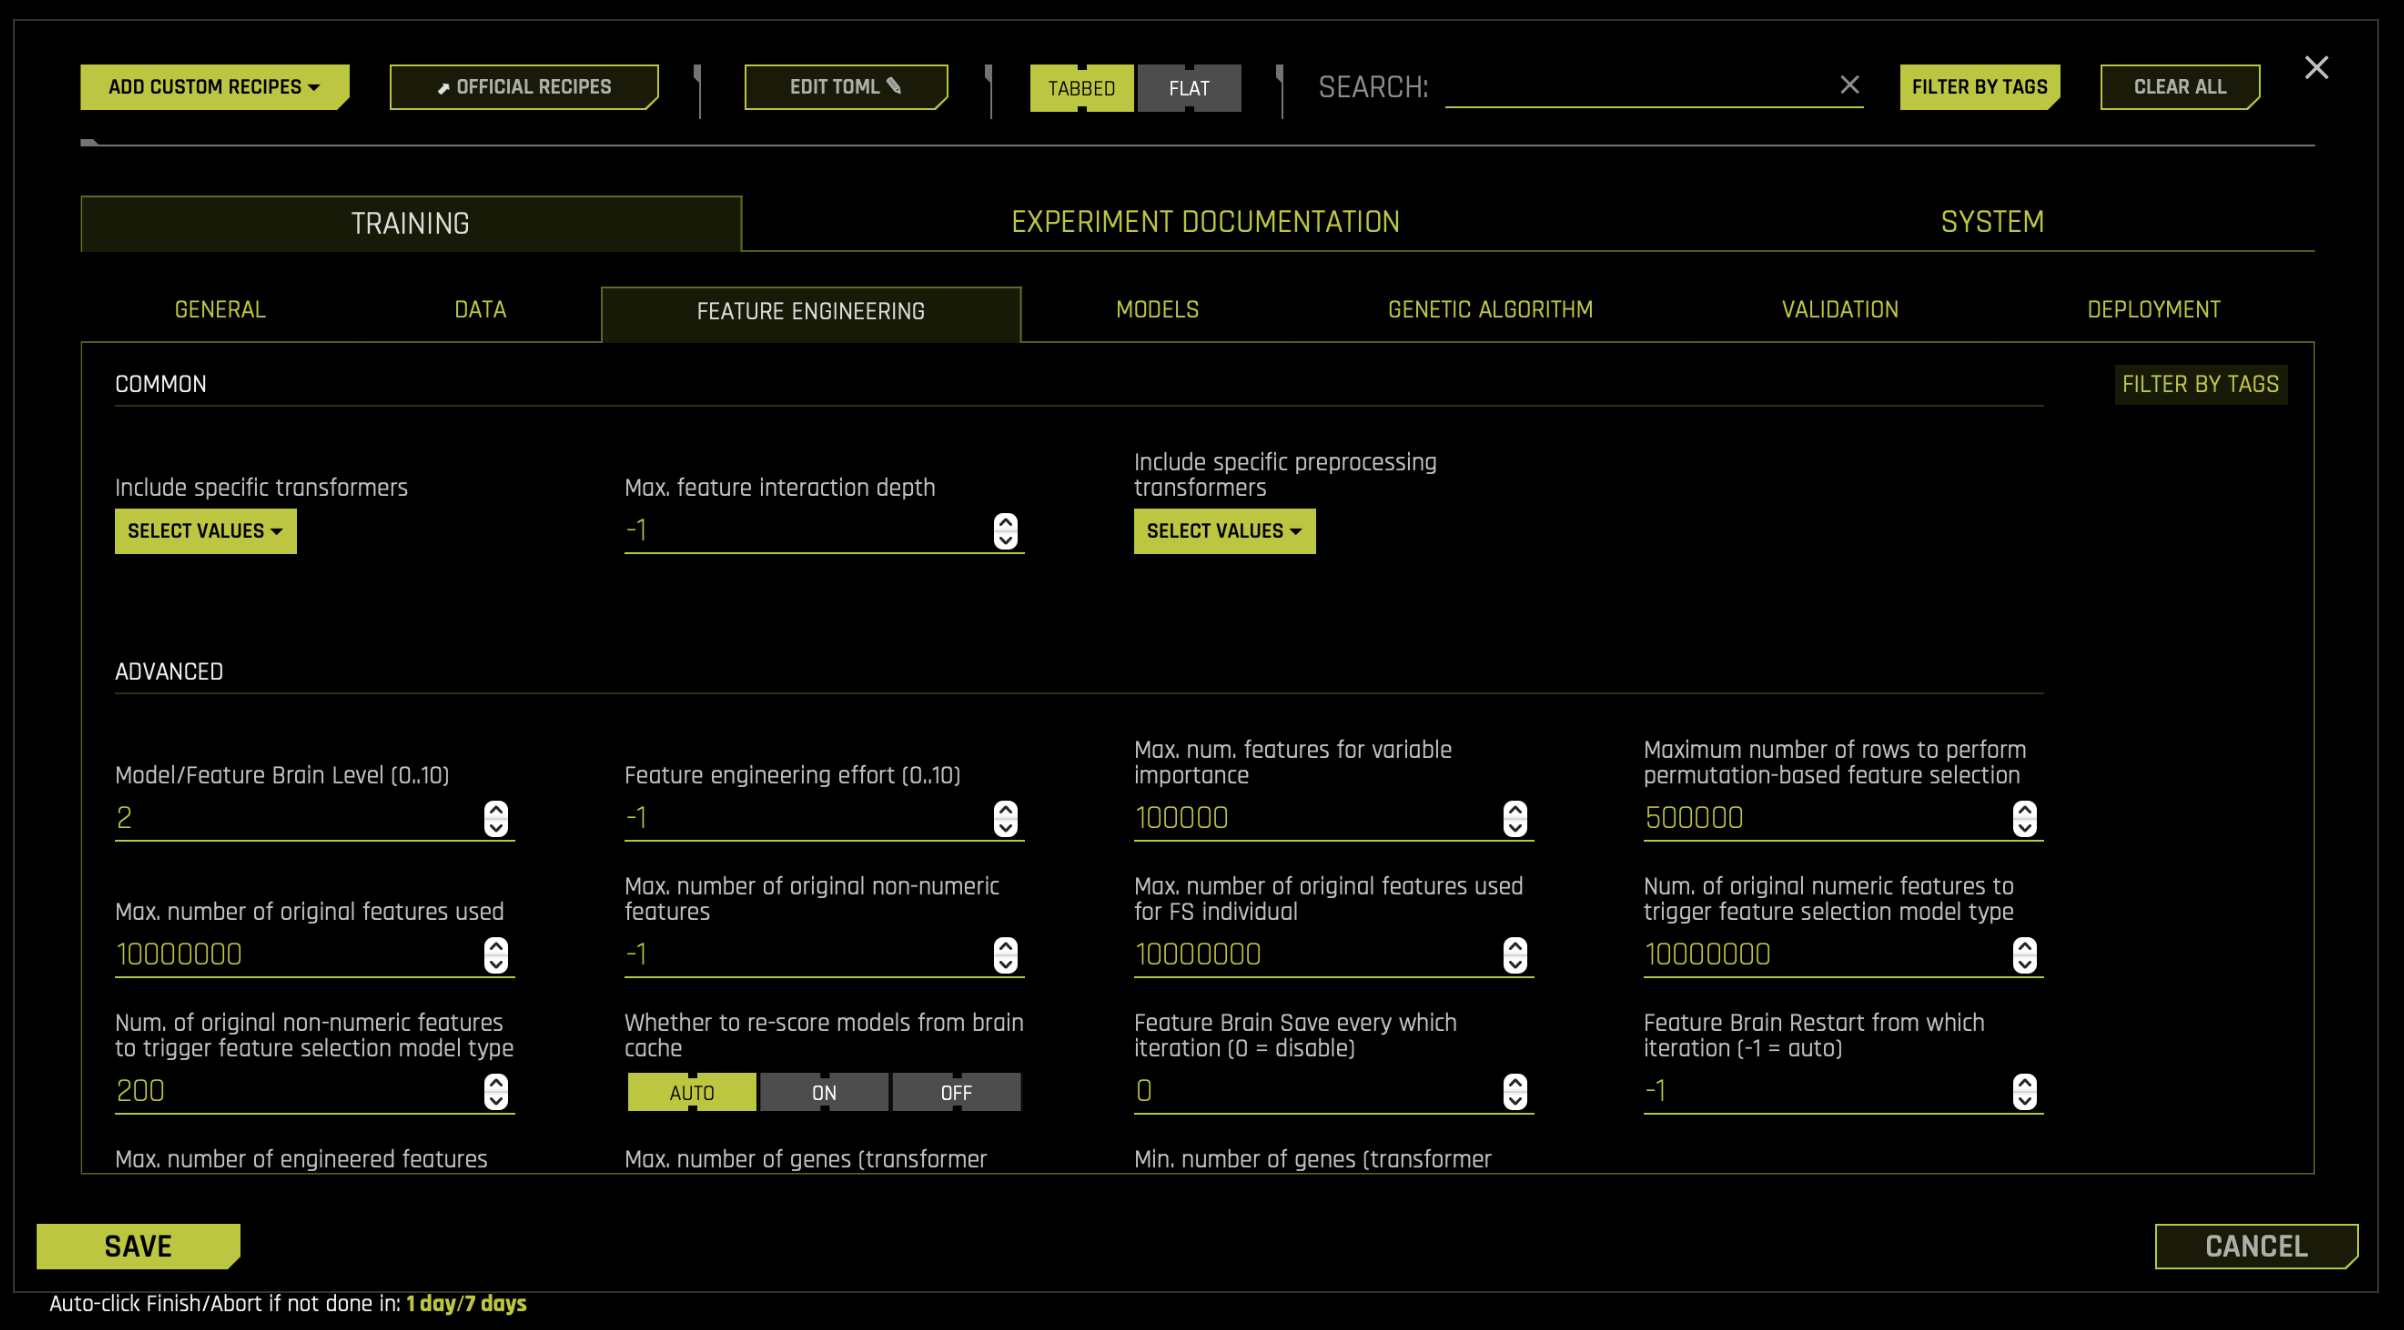Screen dimensions: 2404x1330
Task: Switch to Genetic Algorithm tab
Action: 1490,310
